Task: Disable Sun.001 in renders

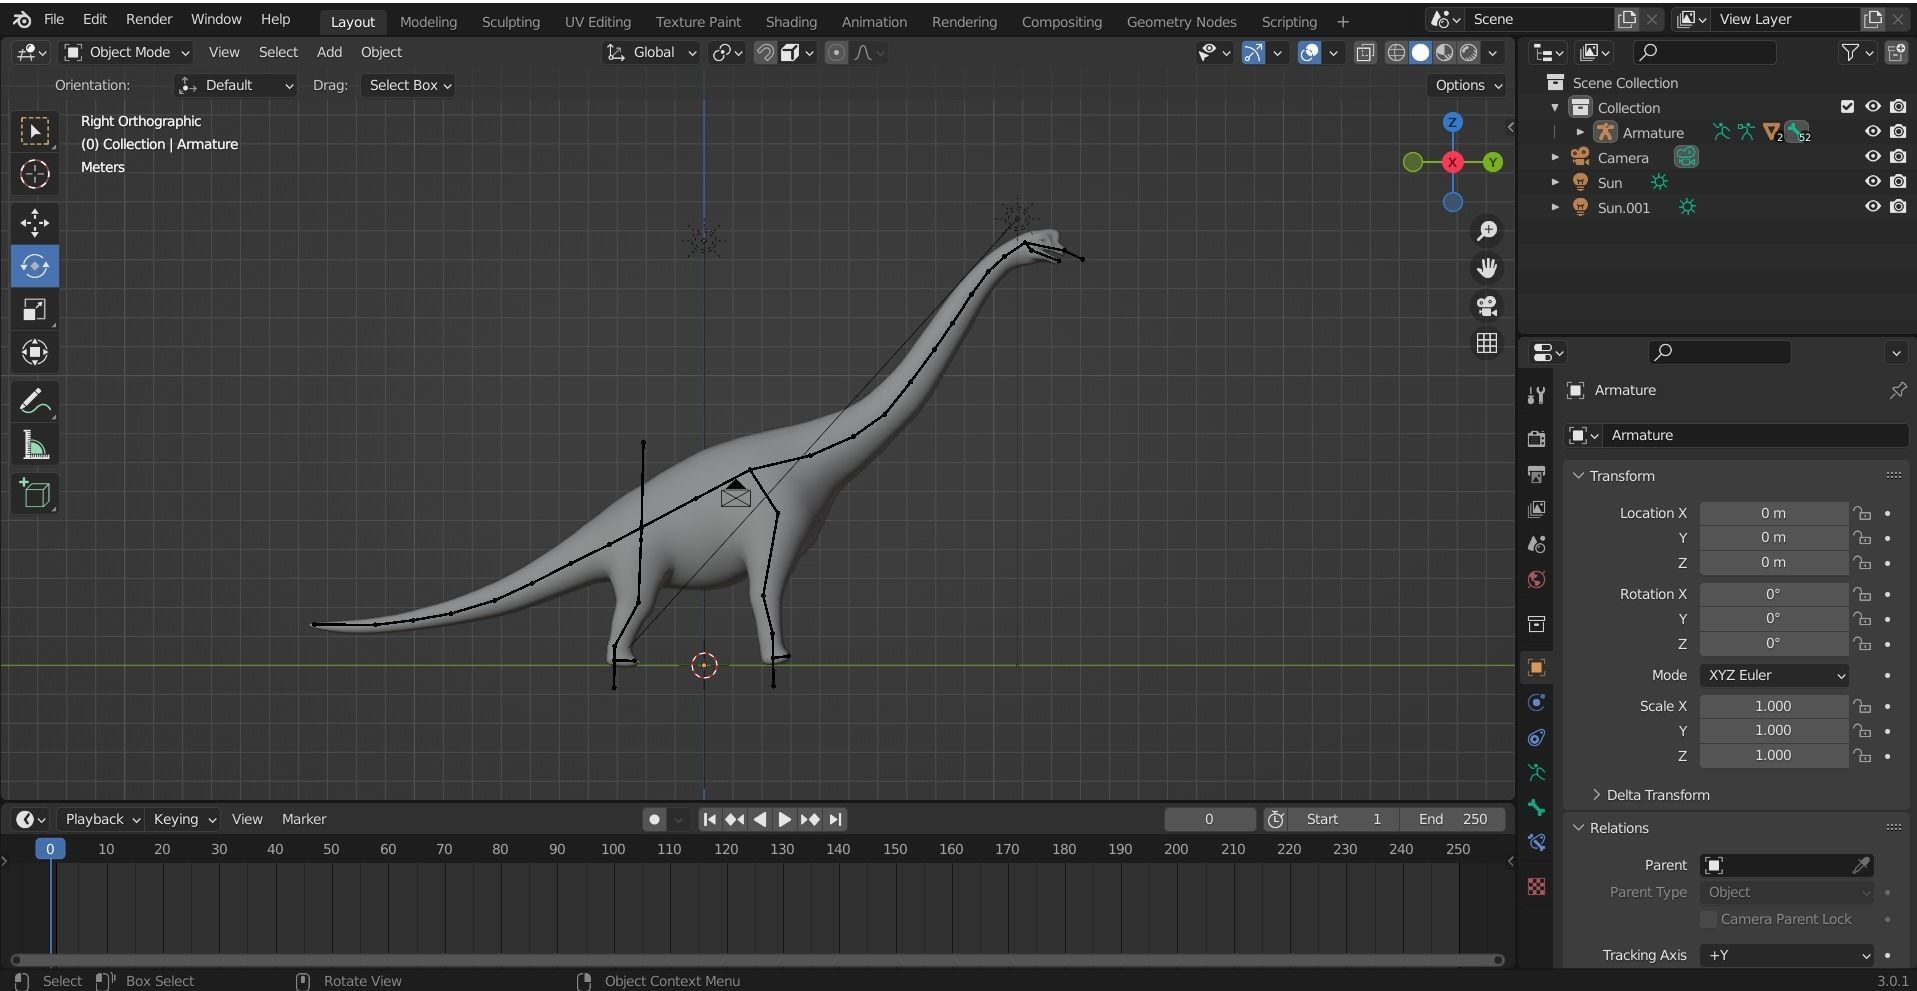Action: pyautogui.click(x=1898, y=207)
